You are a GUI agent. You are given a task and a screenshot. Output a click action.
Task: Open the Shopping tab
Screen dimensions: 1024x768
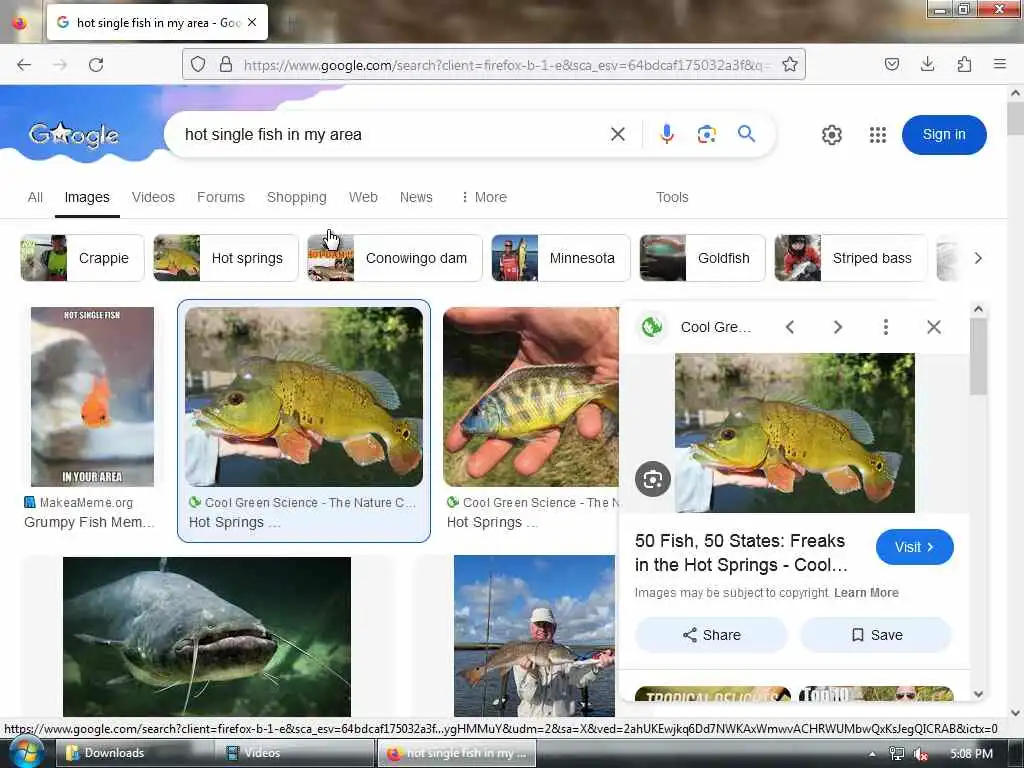tap(296, 197)
